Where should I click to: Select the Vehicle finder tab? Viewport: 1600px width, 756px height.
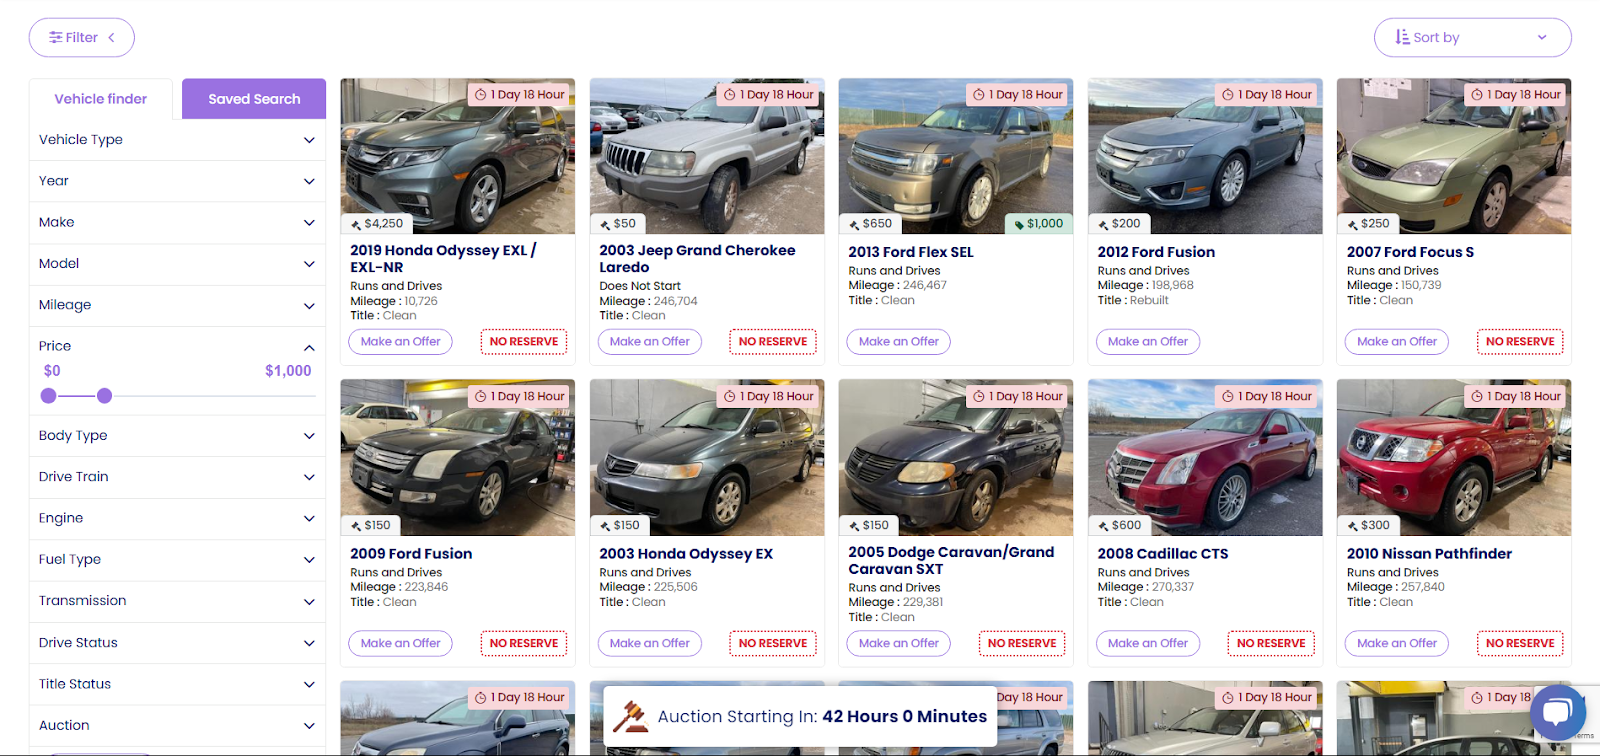point(100,99)
